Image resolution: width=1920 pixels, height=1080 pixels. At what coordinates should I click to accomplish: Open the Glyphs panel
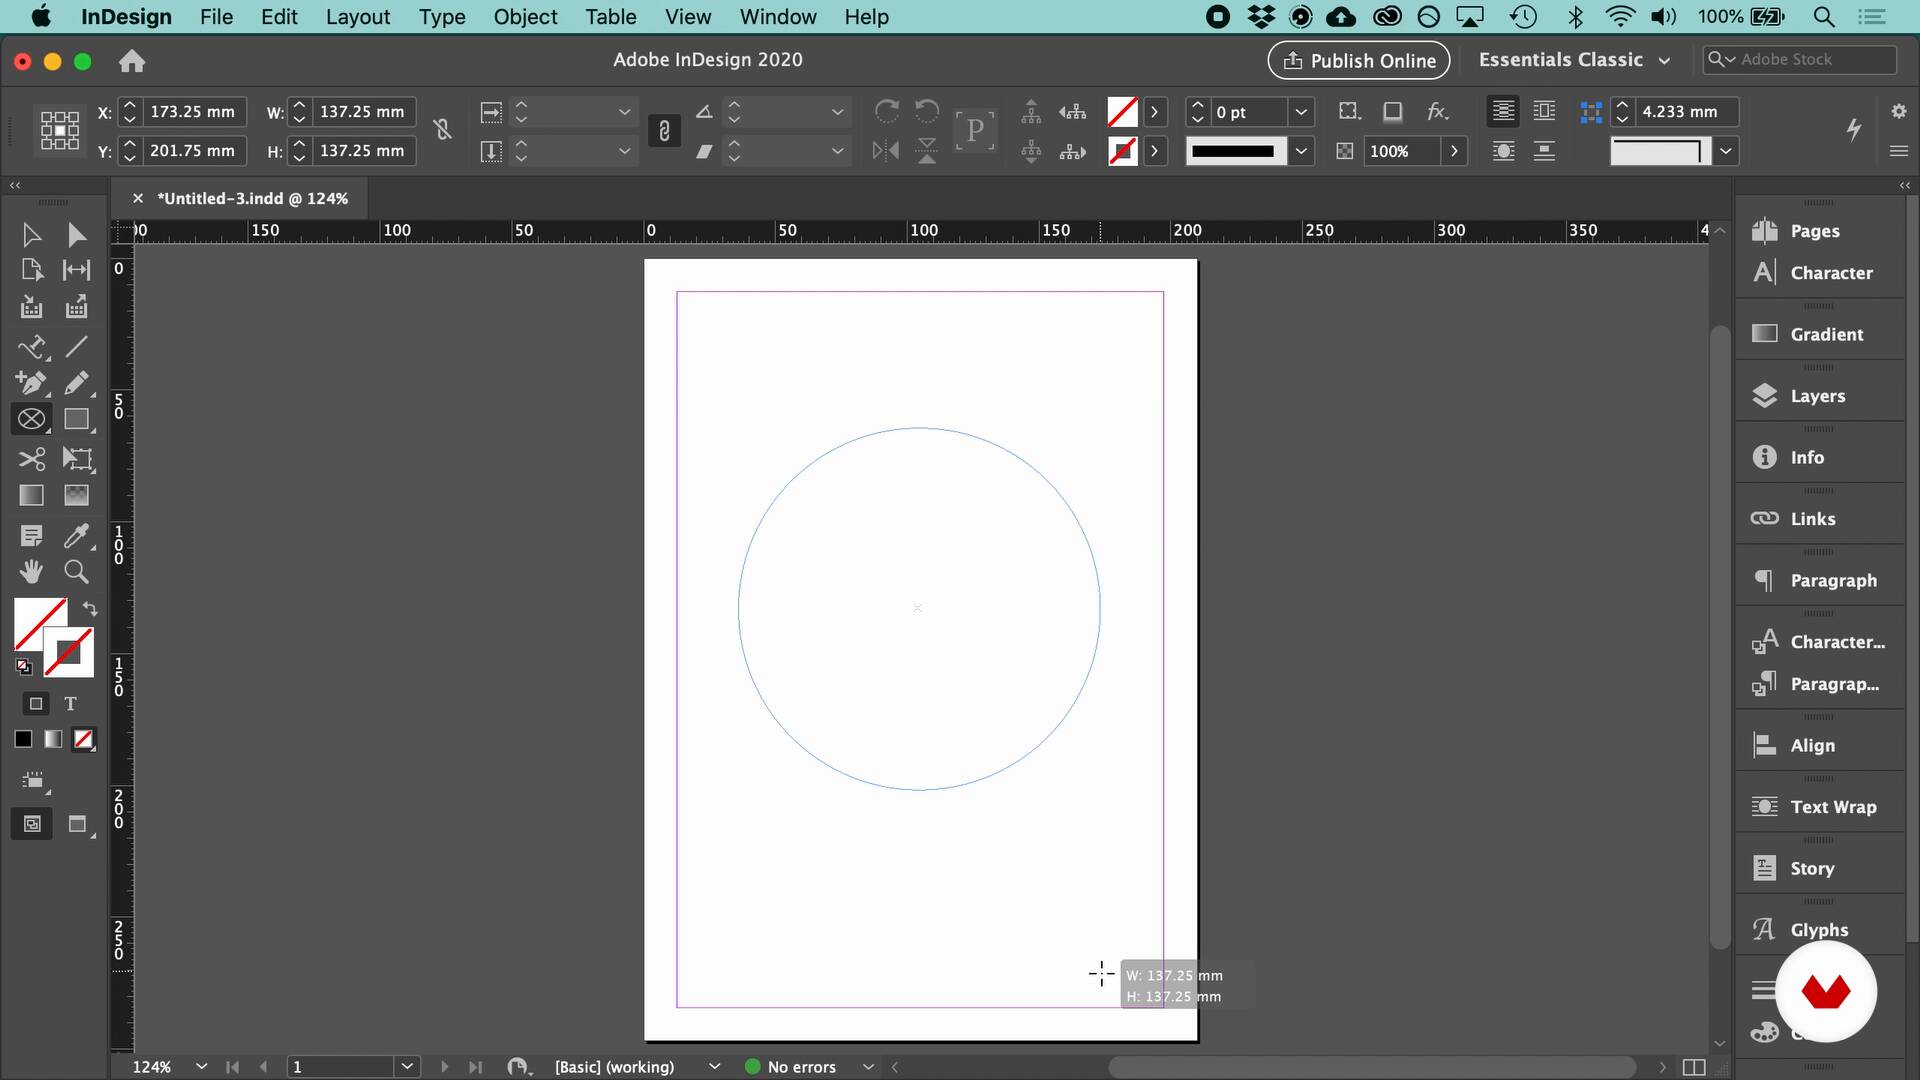pos(1819,930)
